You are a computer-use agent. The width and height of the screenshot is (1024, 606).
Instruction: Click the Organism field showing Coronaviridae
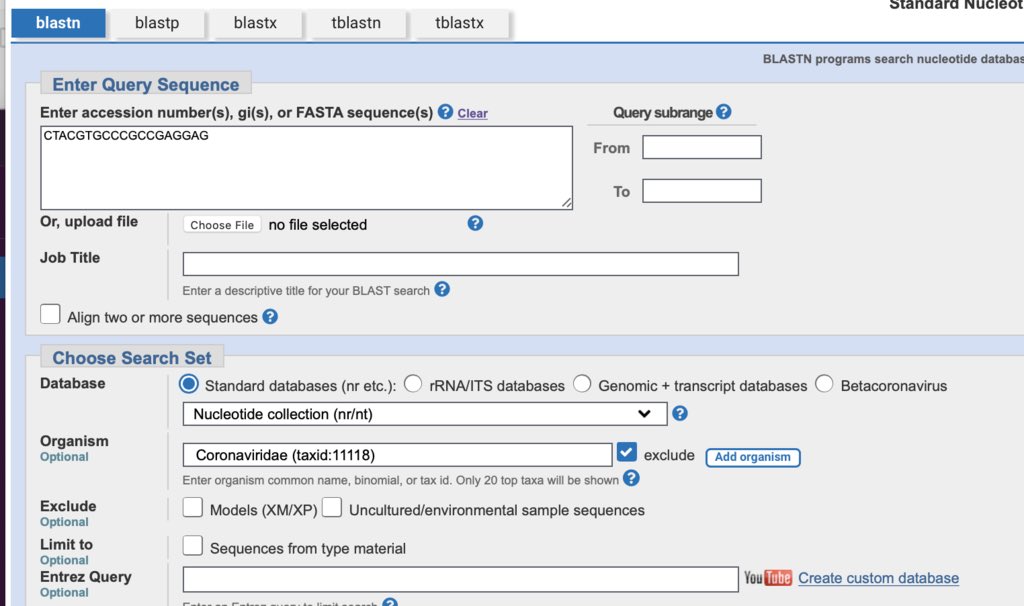[x=398, y=455]
